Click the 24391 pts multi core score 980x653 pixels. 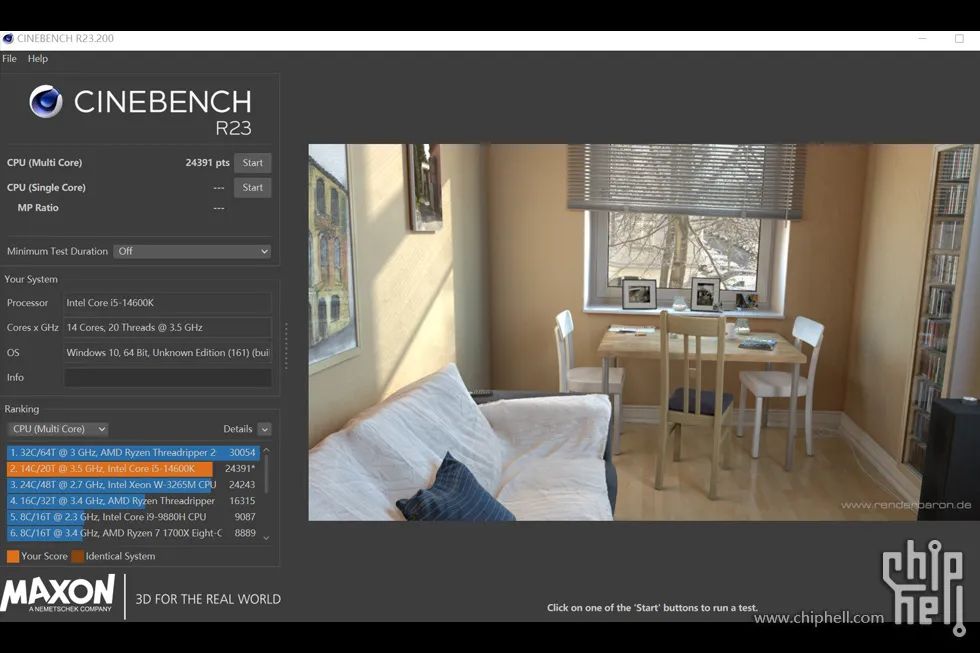click(208, 162)
